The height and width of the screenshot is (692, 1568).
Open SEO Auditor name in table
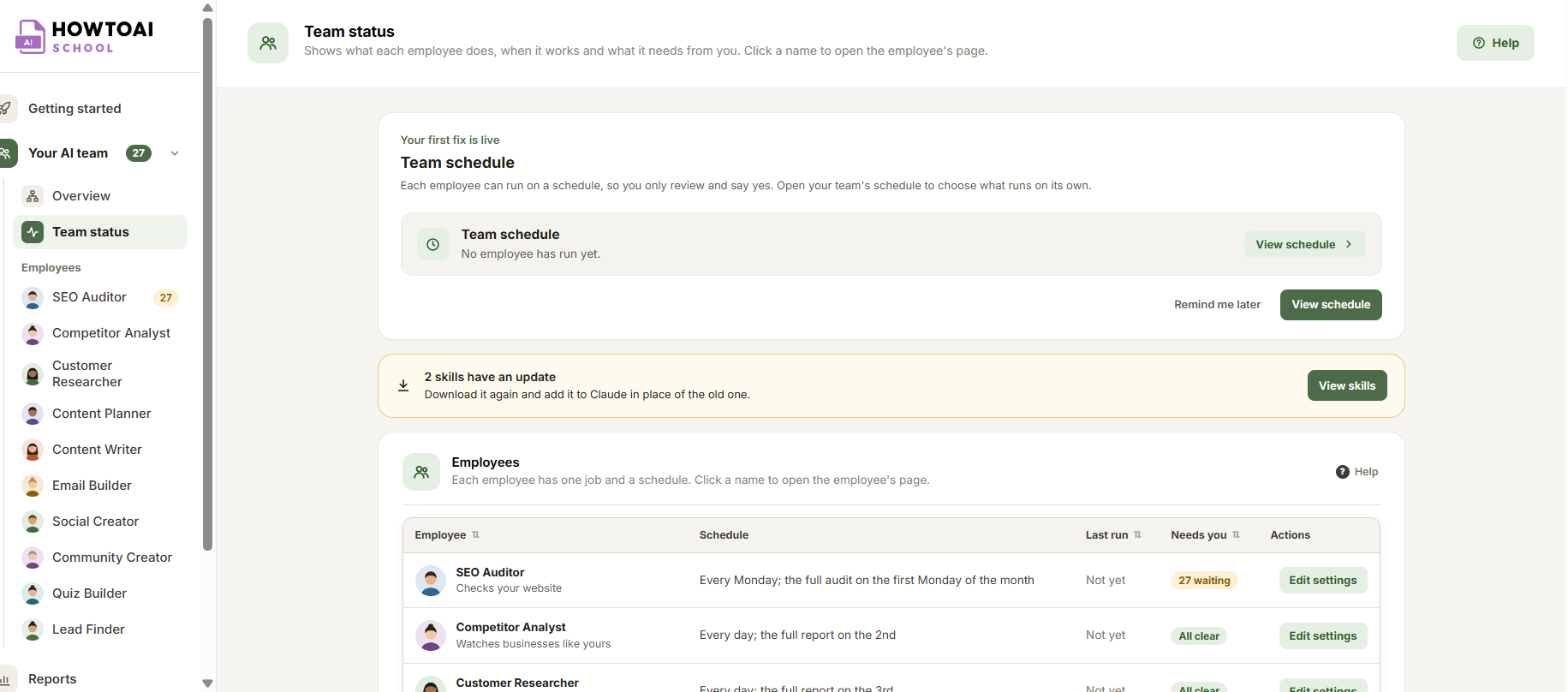[x=490, y=572]
